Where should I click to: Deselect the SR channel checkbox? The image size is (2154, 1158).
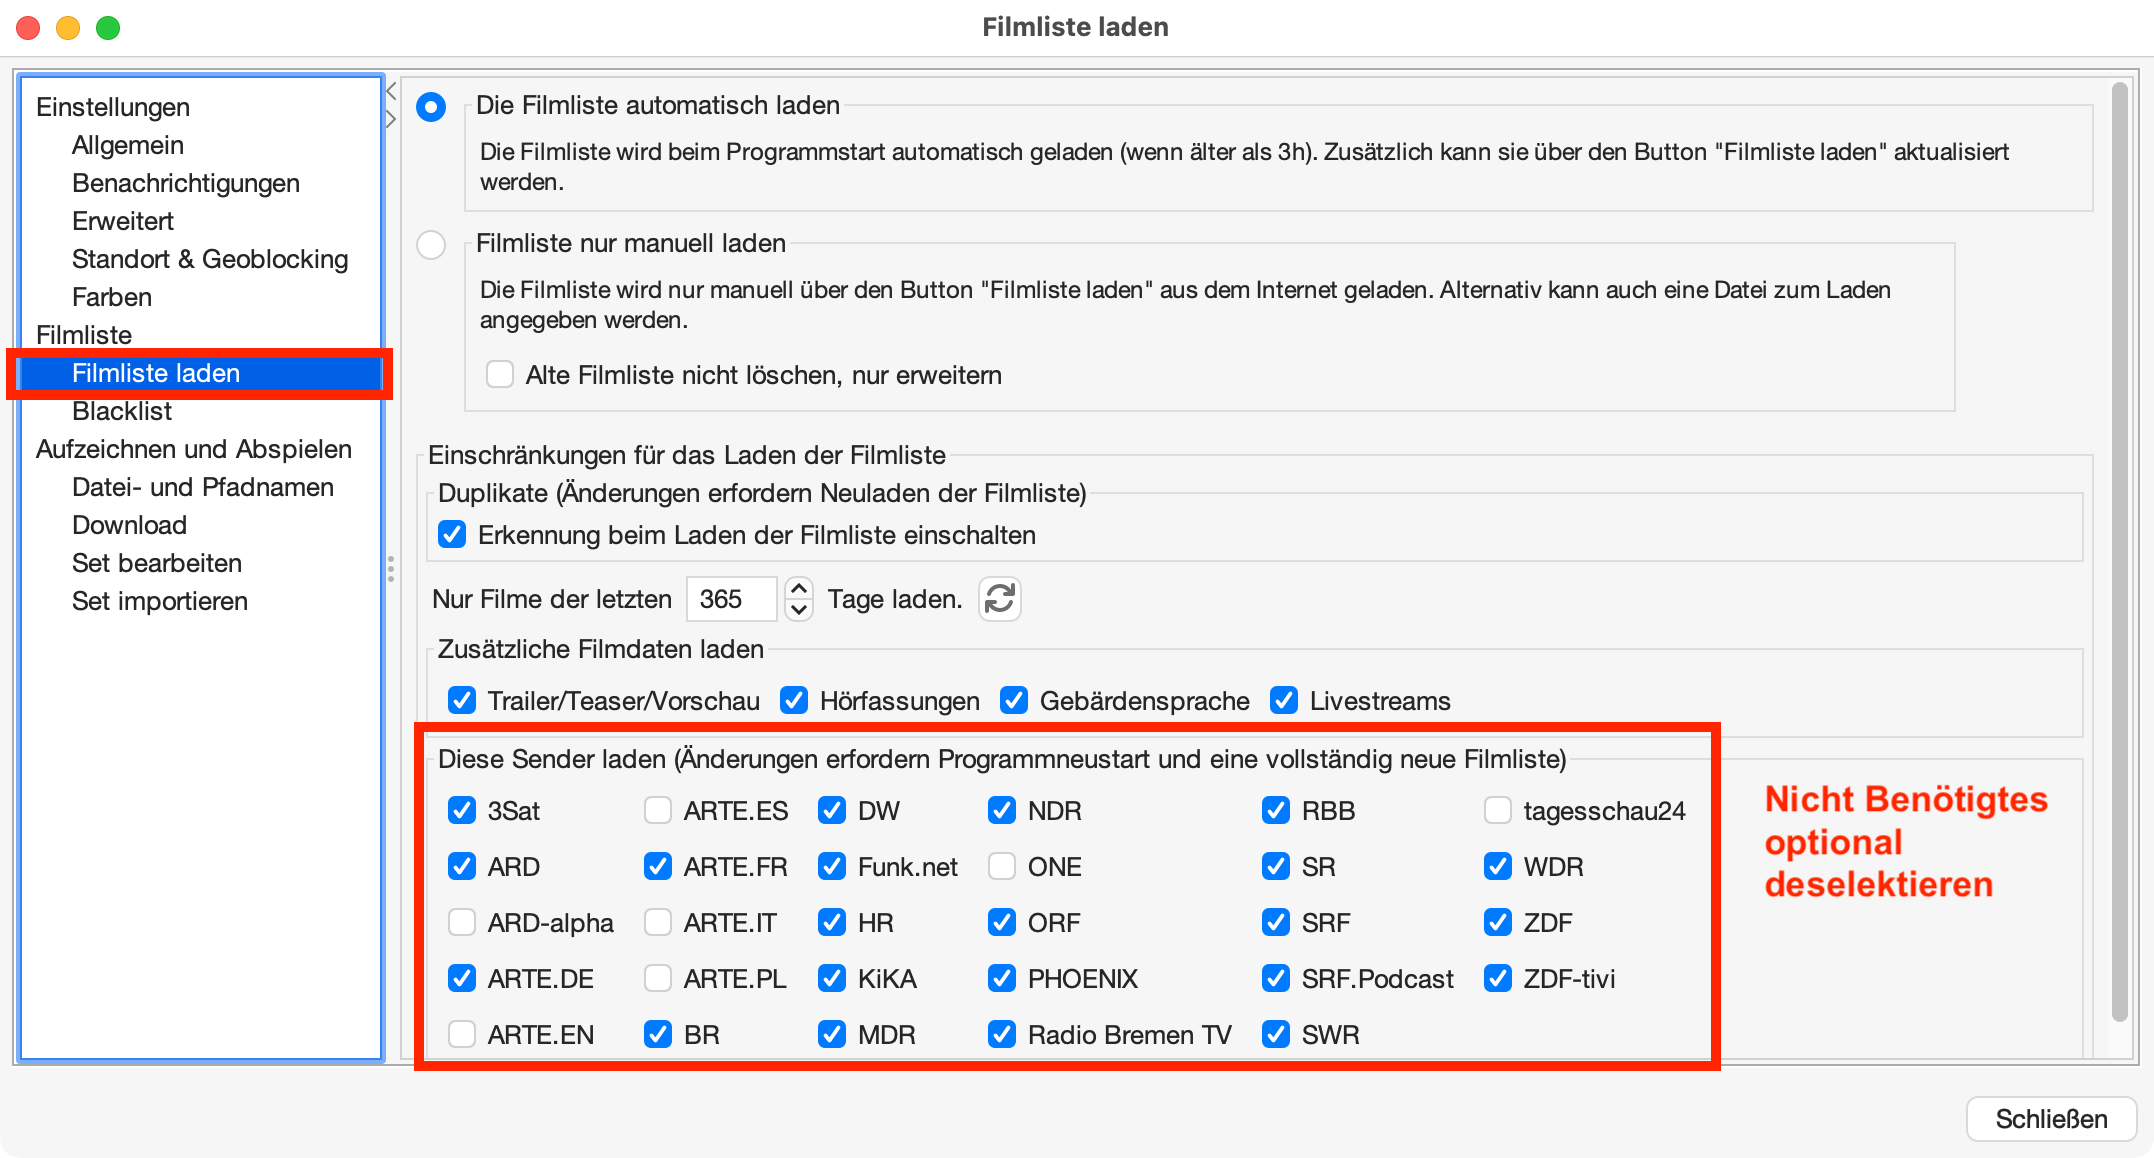[x=1276, y=867]
